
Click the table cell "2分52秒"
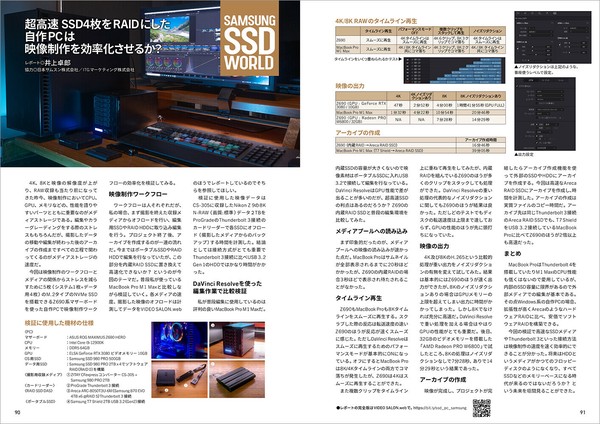[421, 105]
